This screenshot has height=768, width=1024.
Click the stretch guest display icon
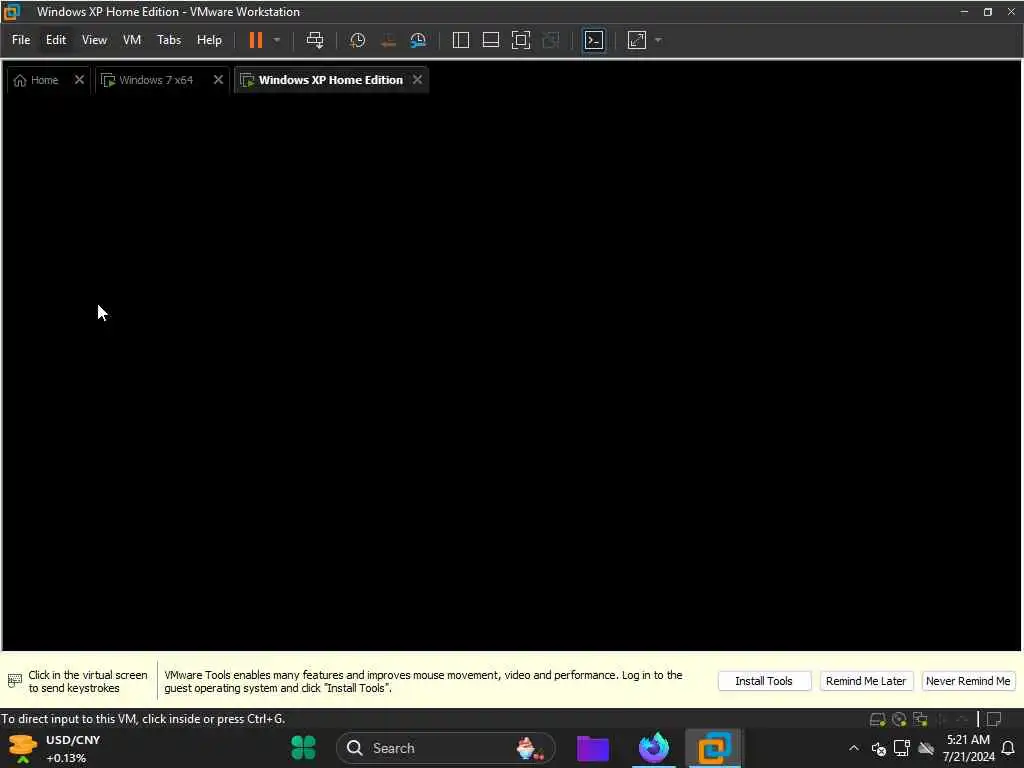tap(637, 40)
